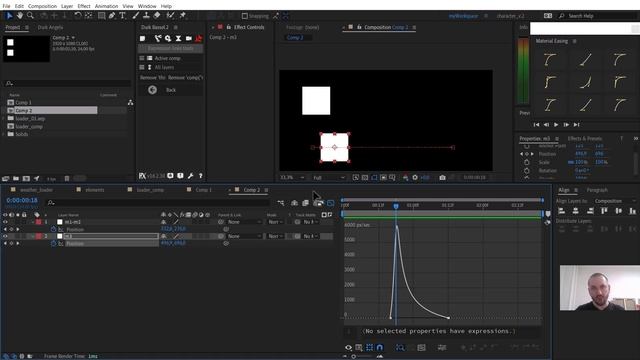Select the Type tool
640x360 pixels.
click(122, 16)
